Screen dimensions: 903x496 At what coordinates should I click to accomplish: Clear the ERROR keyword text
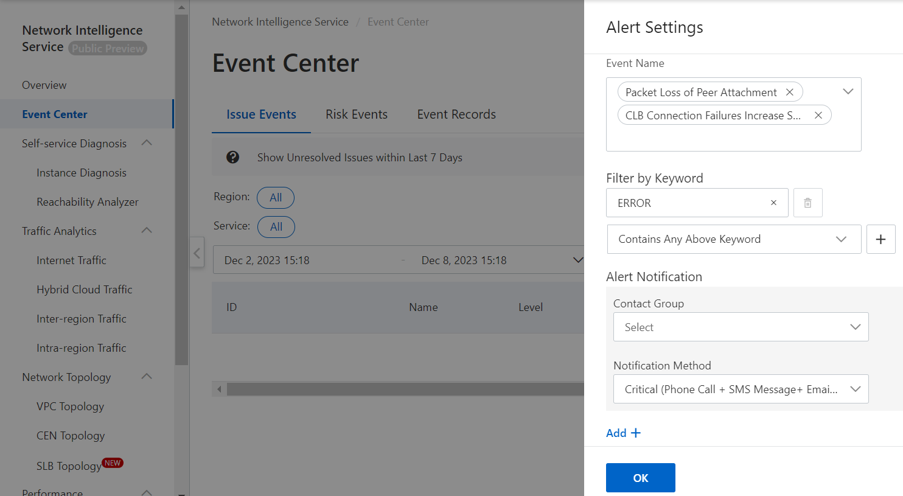pyautogui.click(x=773, y=203)
